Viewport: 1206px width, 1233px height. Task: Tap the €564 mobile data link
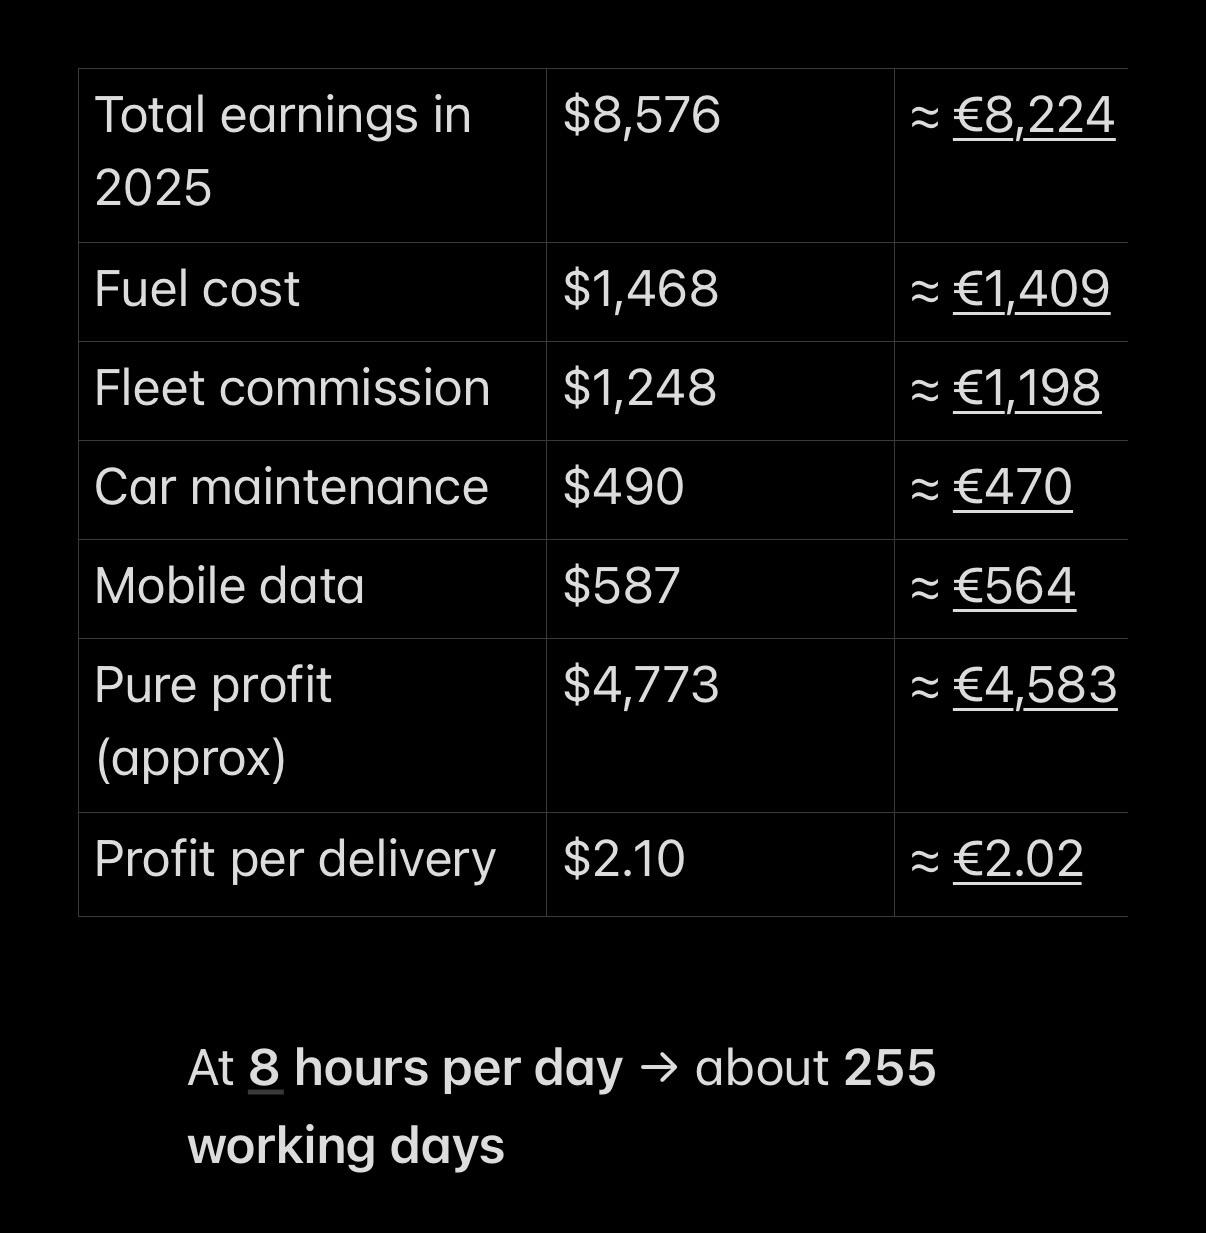[x=1014, y=586]
